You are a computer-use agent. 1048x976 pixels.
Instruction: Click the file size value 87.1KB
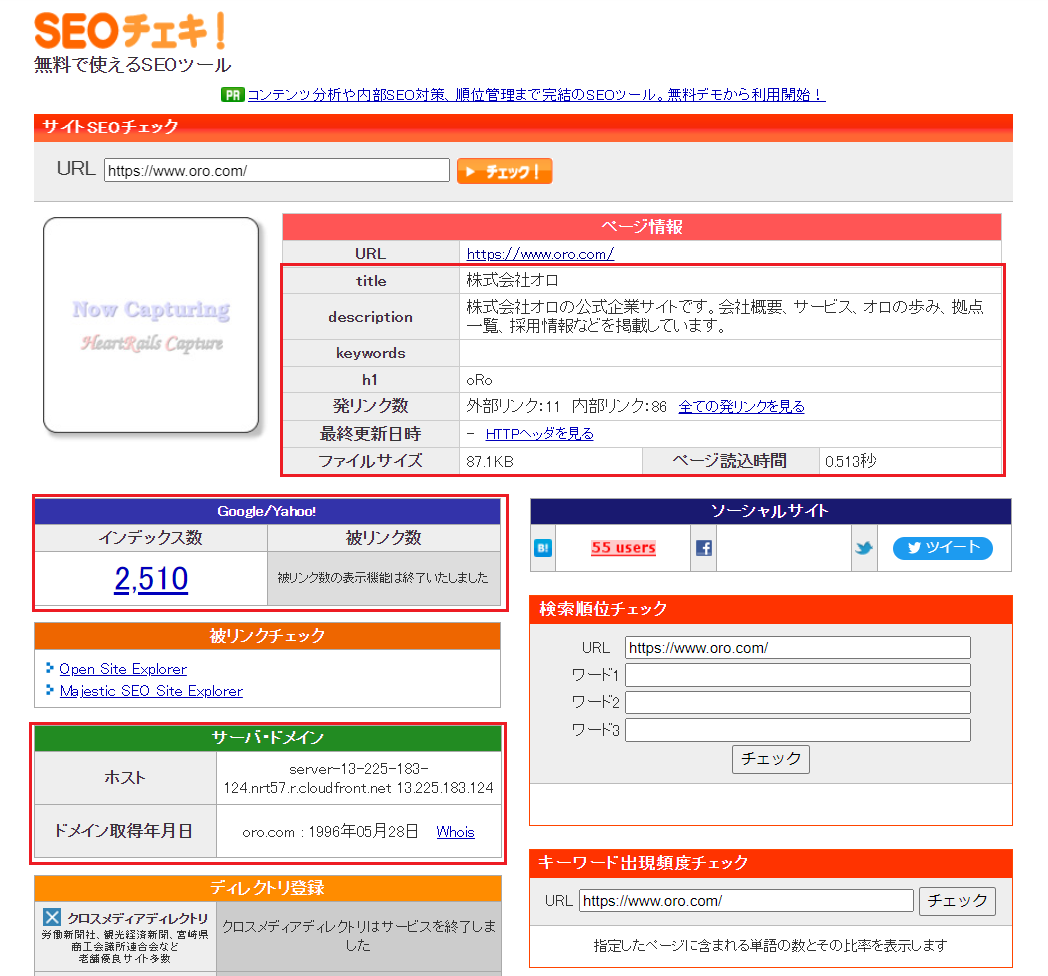click(x=490, y=462)
